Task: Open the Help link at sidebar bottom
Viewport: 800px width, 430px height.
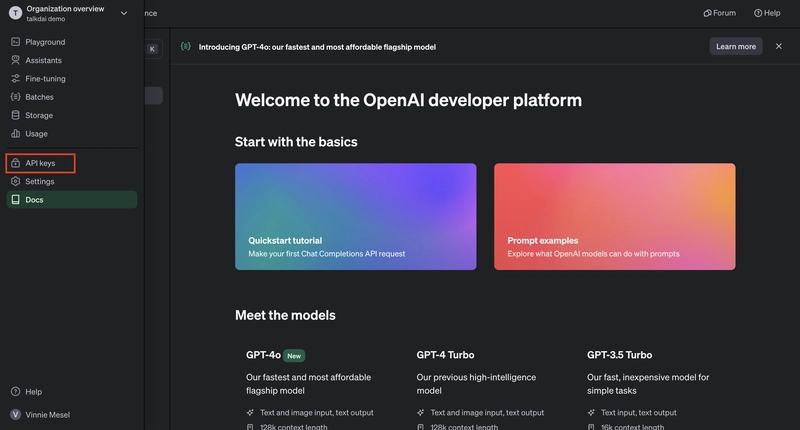Action: coord(71,392)
